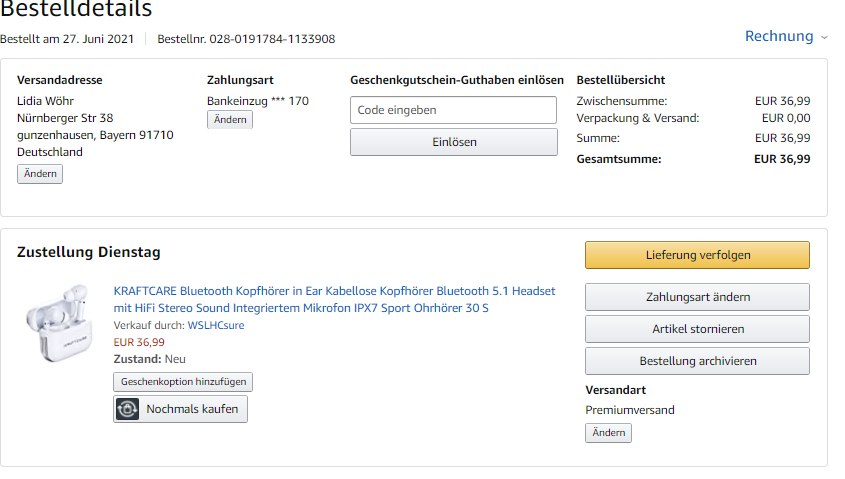
Task: Click Ändern under Bankeinzug payment method
Action: click(230, 120)
